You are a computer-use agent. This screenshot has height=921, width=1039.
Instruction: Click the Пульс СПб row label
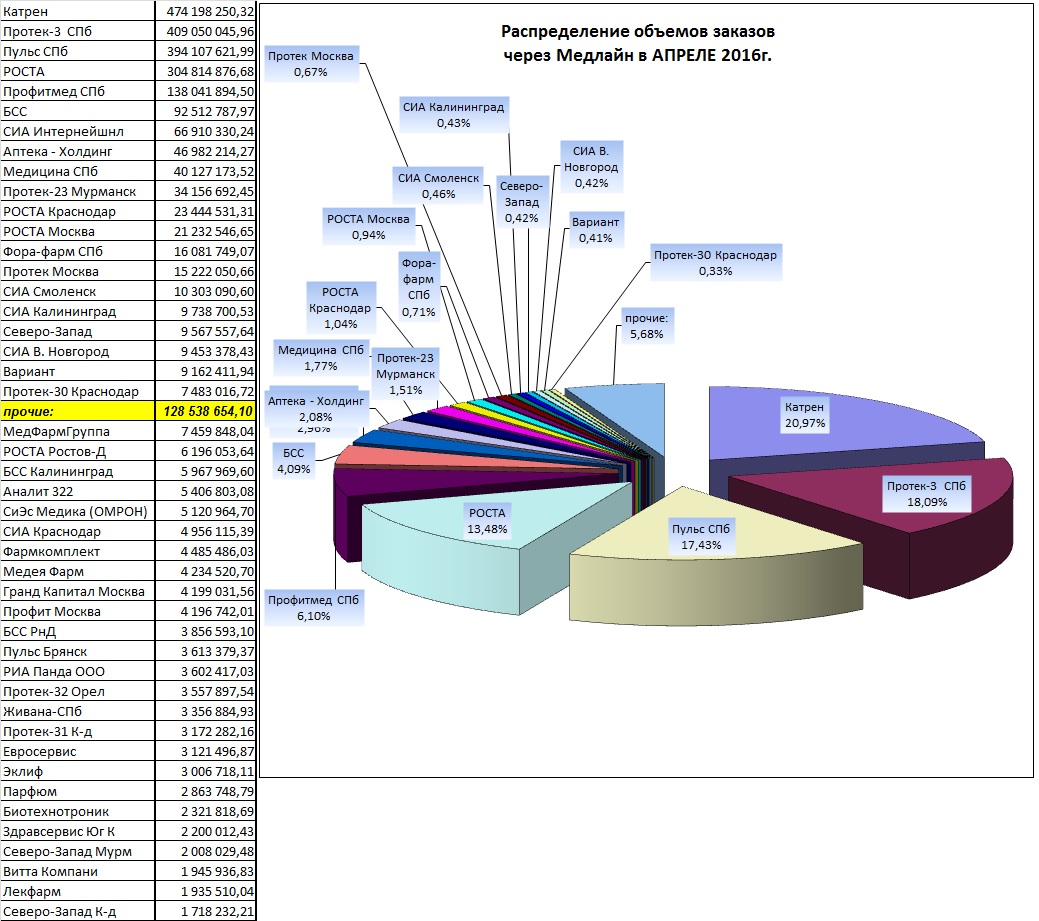pyautogui.click(x=78, y=51)
